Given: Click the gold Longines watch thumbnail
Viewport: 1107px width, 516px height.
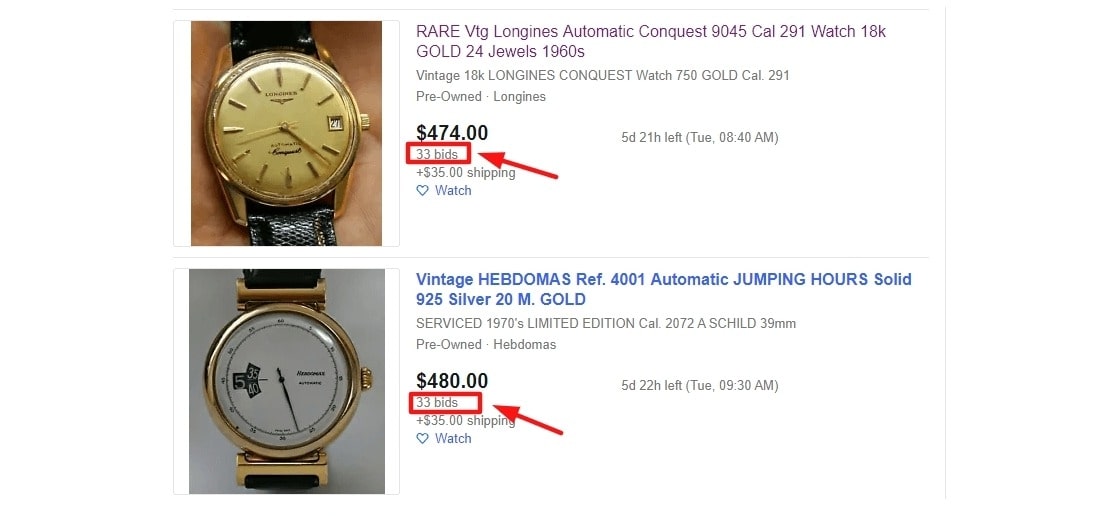Looking at the screenshot, I should tap(287, 133).
